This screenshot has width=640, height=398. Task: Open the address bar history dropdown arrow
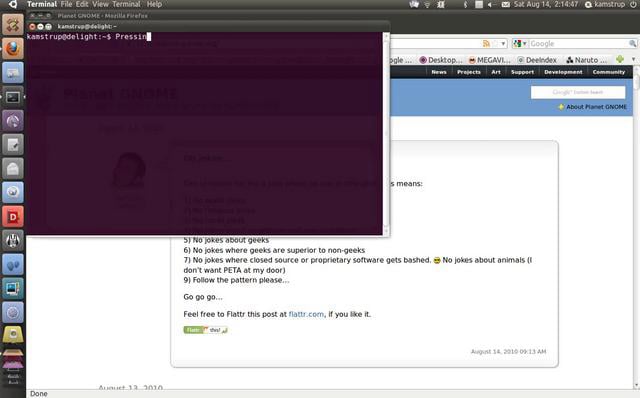pyautogui.click(x=503, y=44)
